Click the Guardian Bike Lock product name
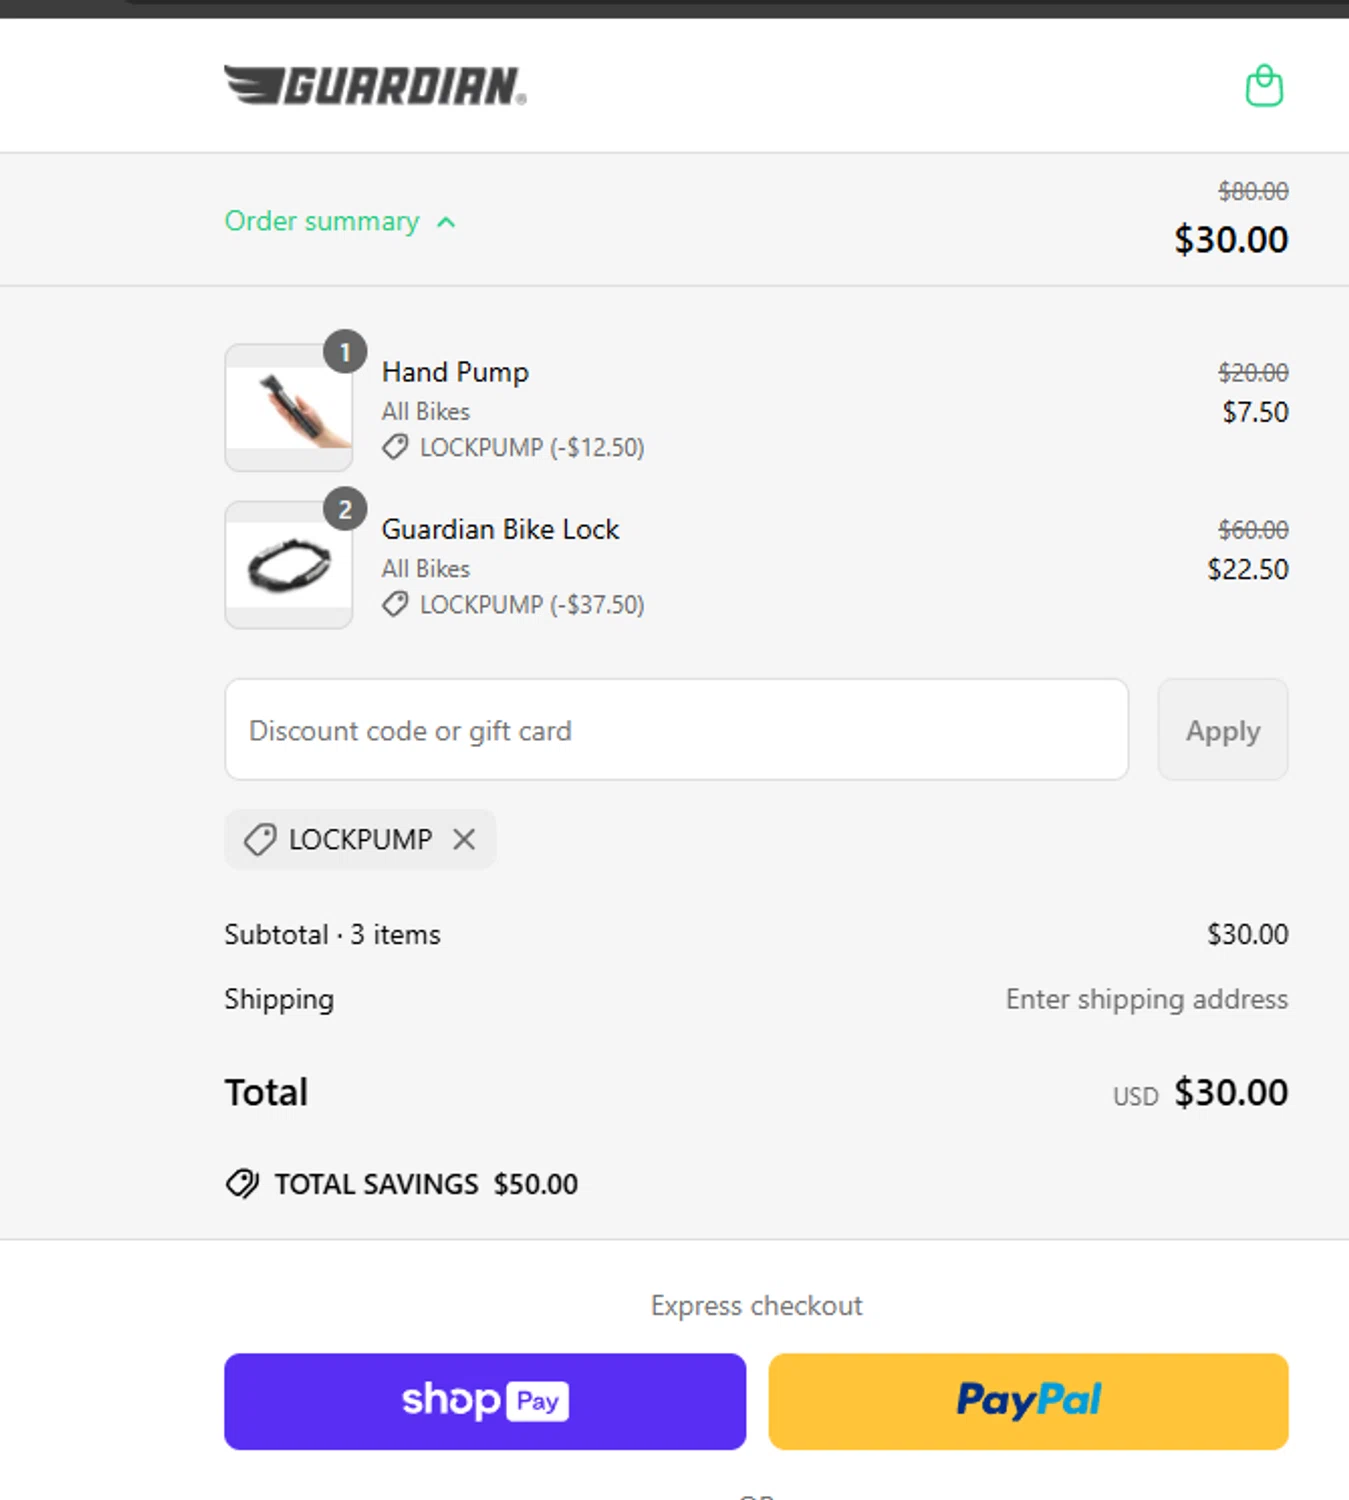The width and height of the screenshot is (1349, 1500). 500,529
